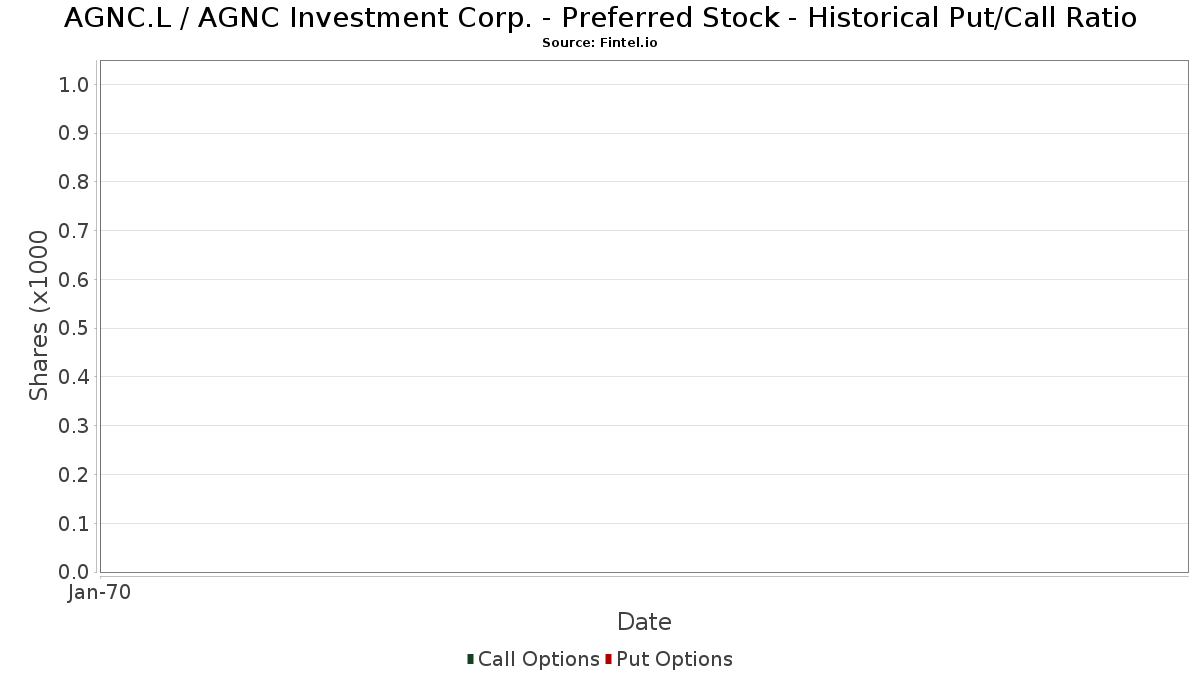Click the 1.0 y-axis tick label

tap(74, 85)
